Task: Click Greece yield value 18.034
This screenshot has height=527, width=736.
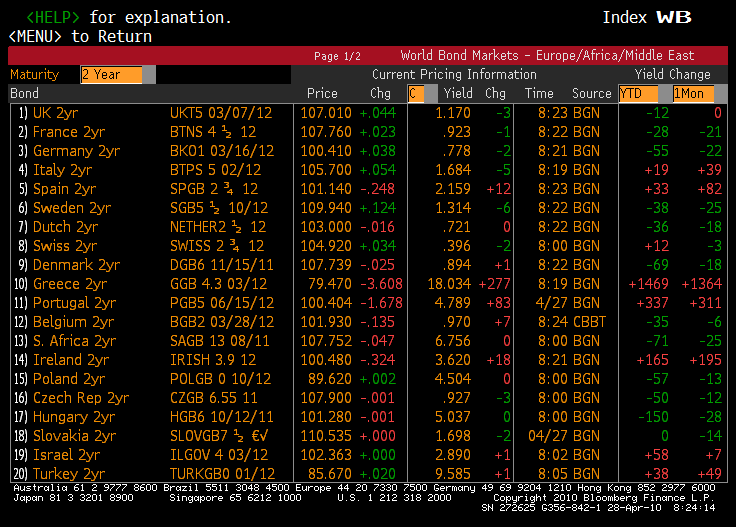Action: coord(449,284)
